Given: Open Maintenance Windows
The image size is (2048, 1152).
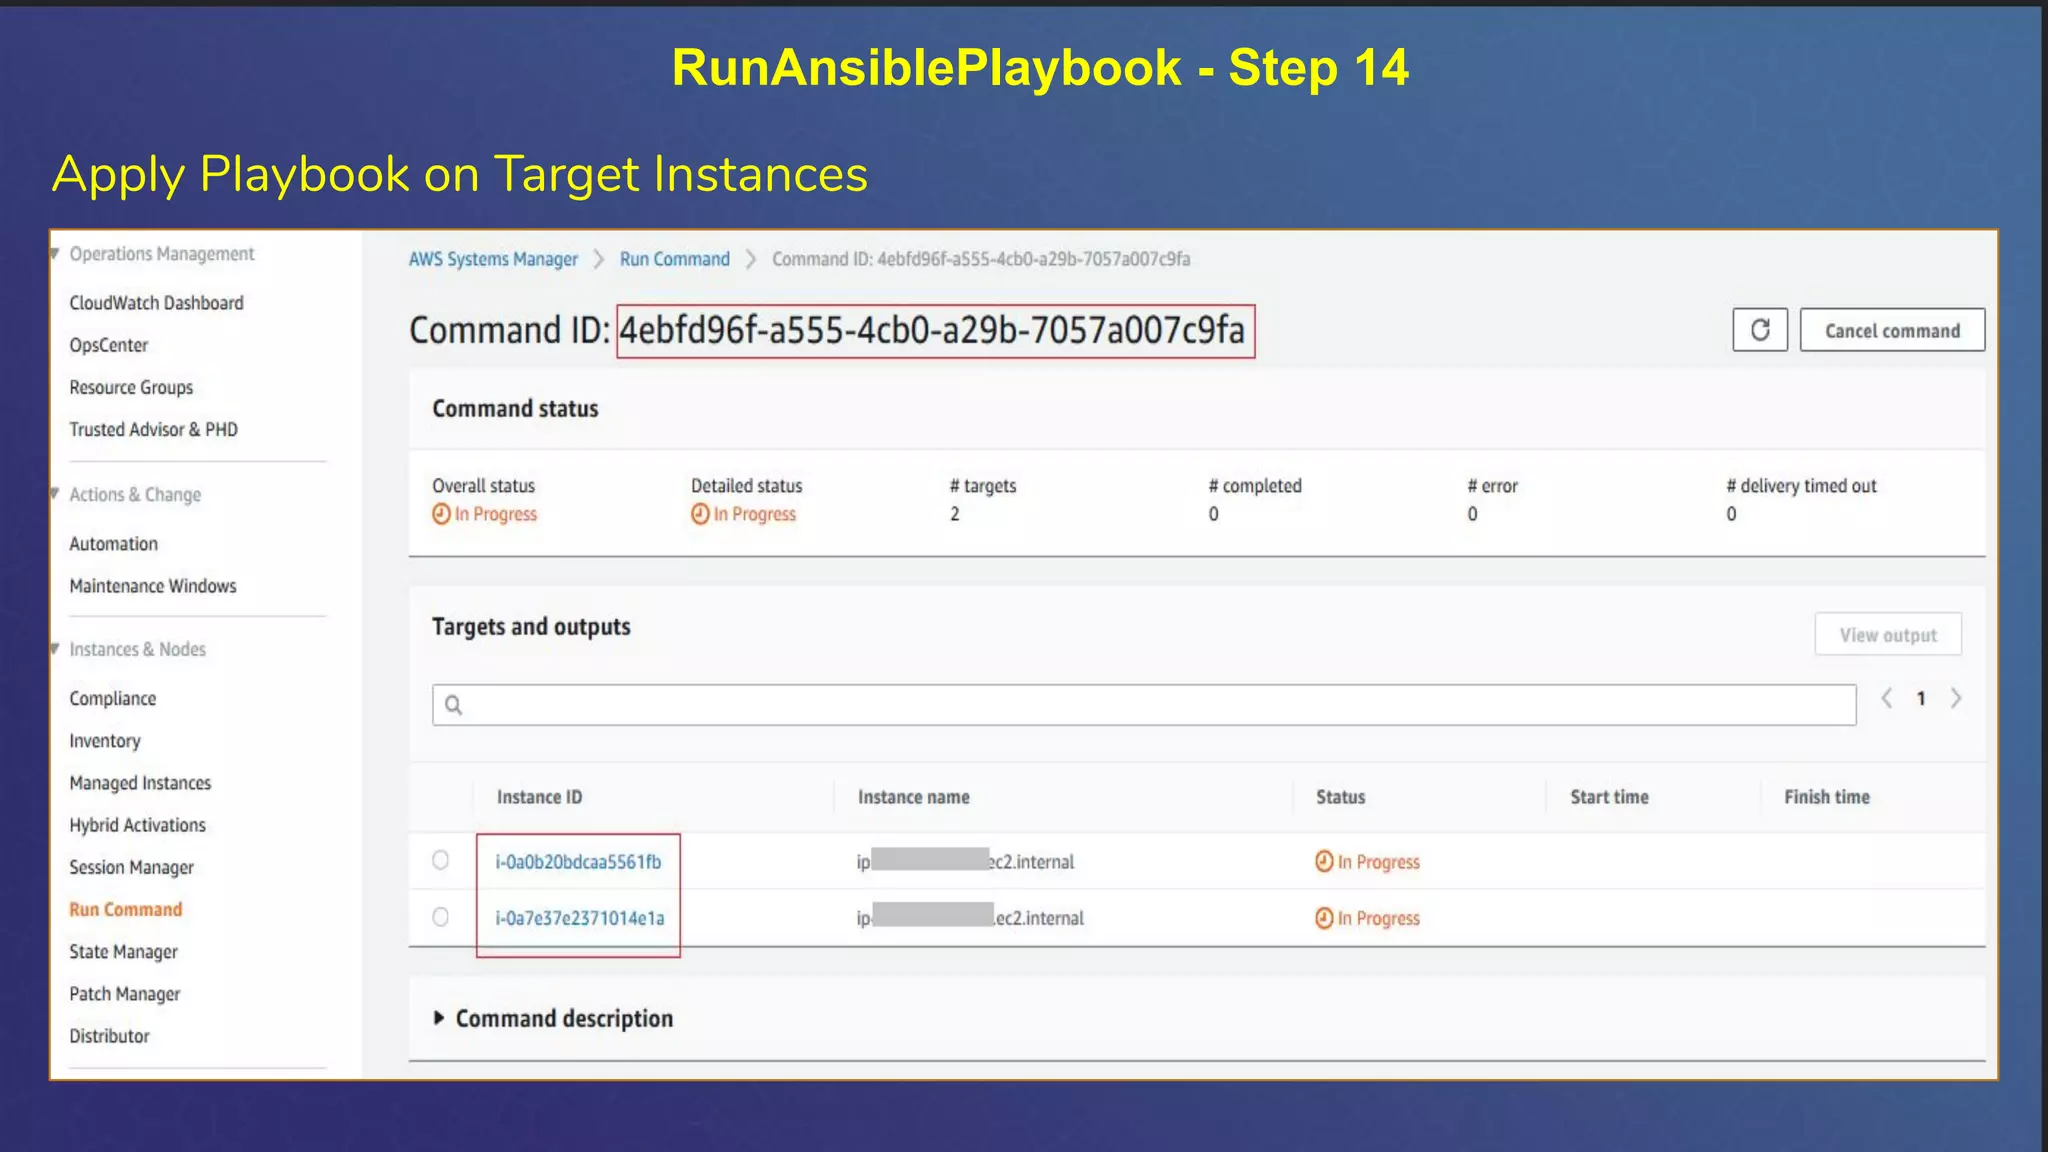Looking at the screenshot, I should tap(153, 586).
